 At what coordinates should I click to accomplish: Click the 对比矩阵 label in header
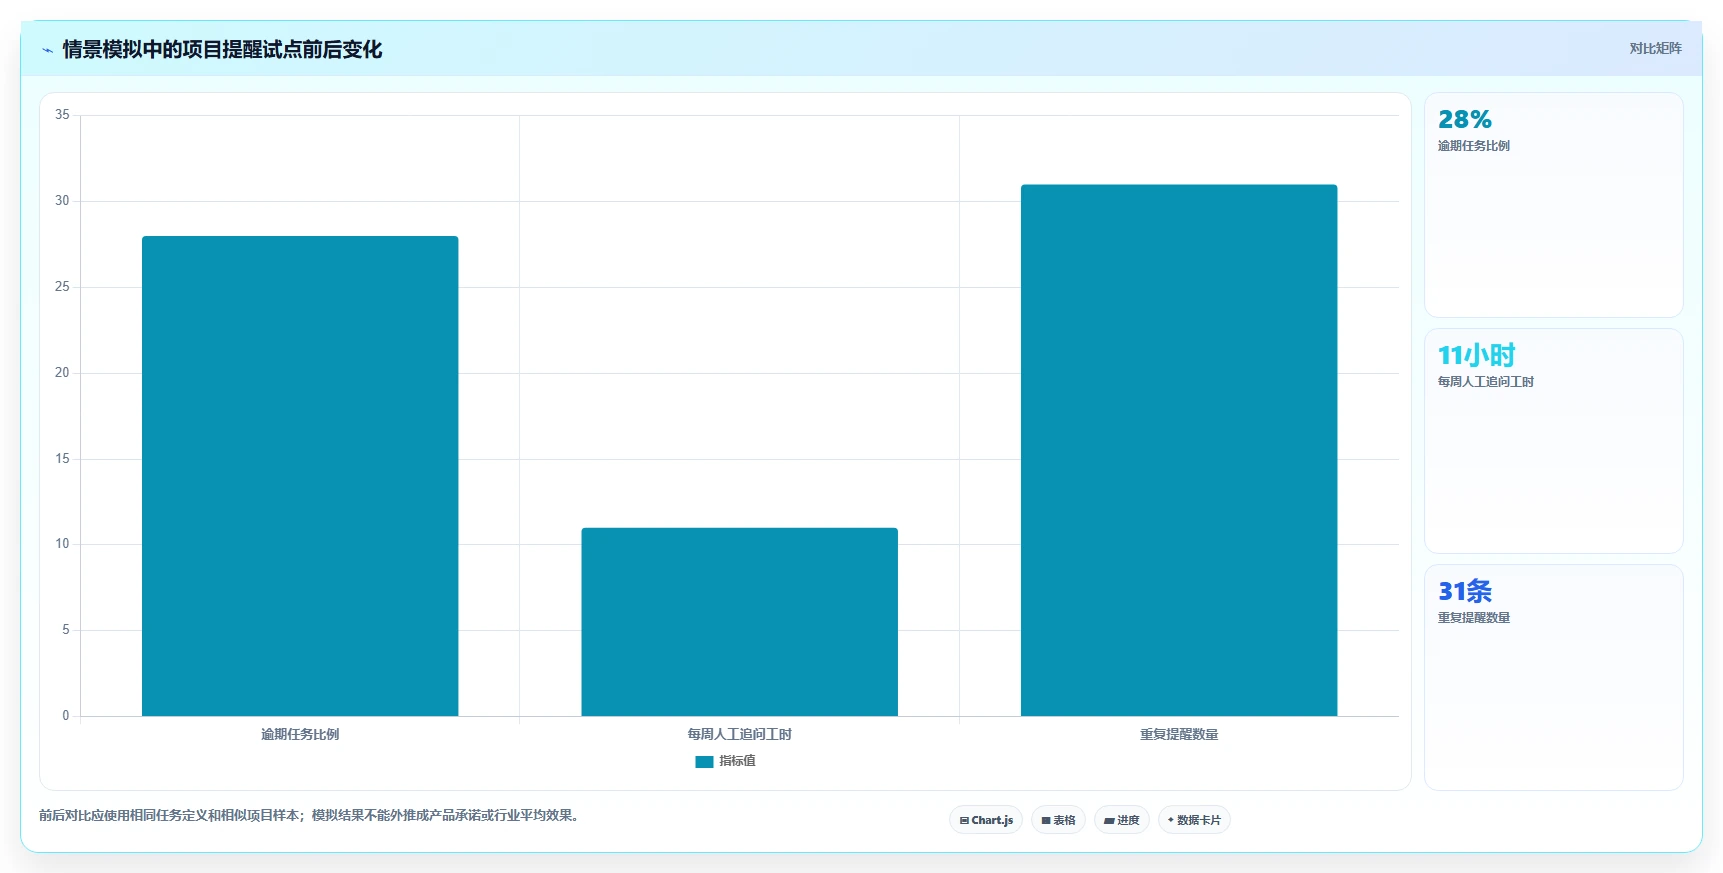[1655, 48]
